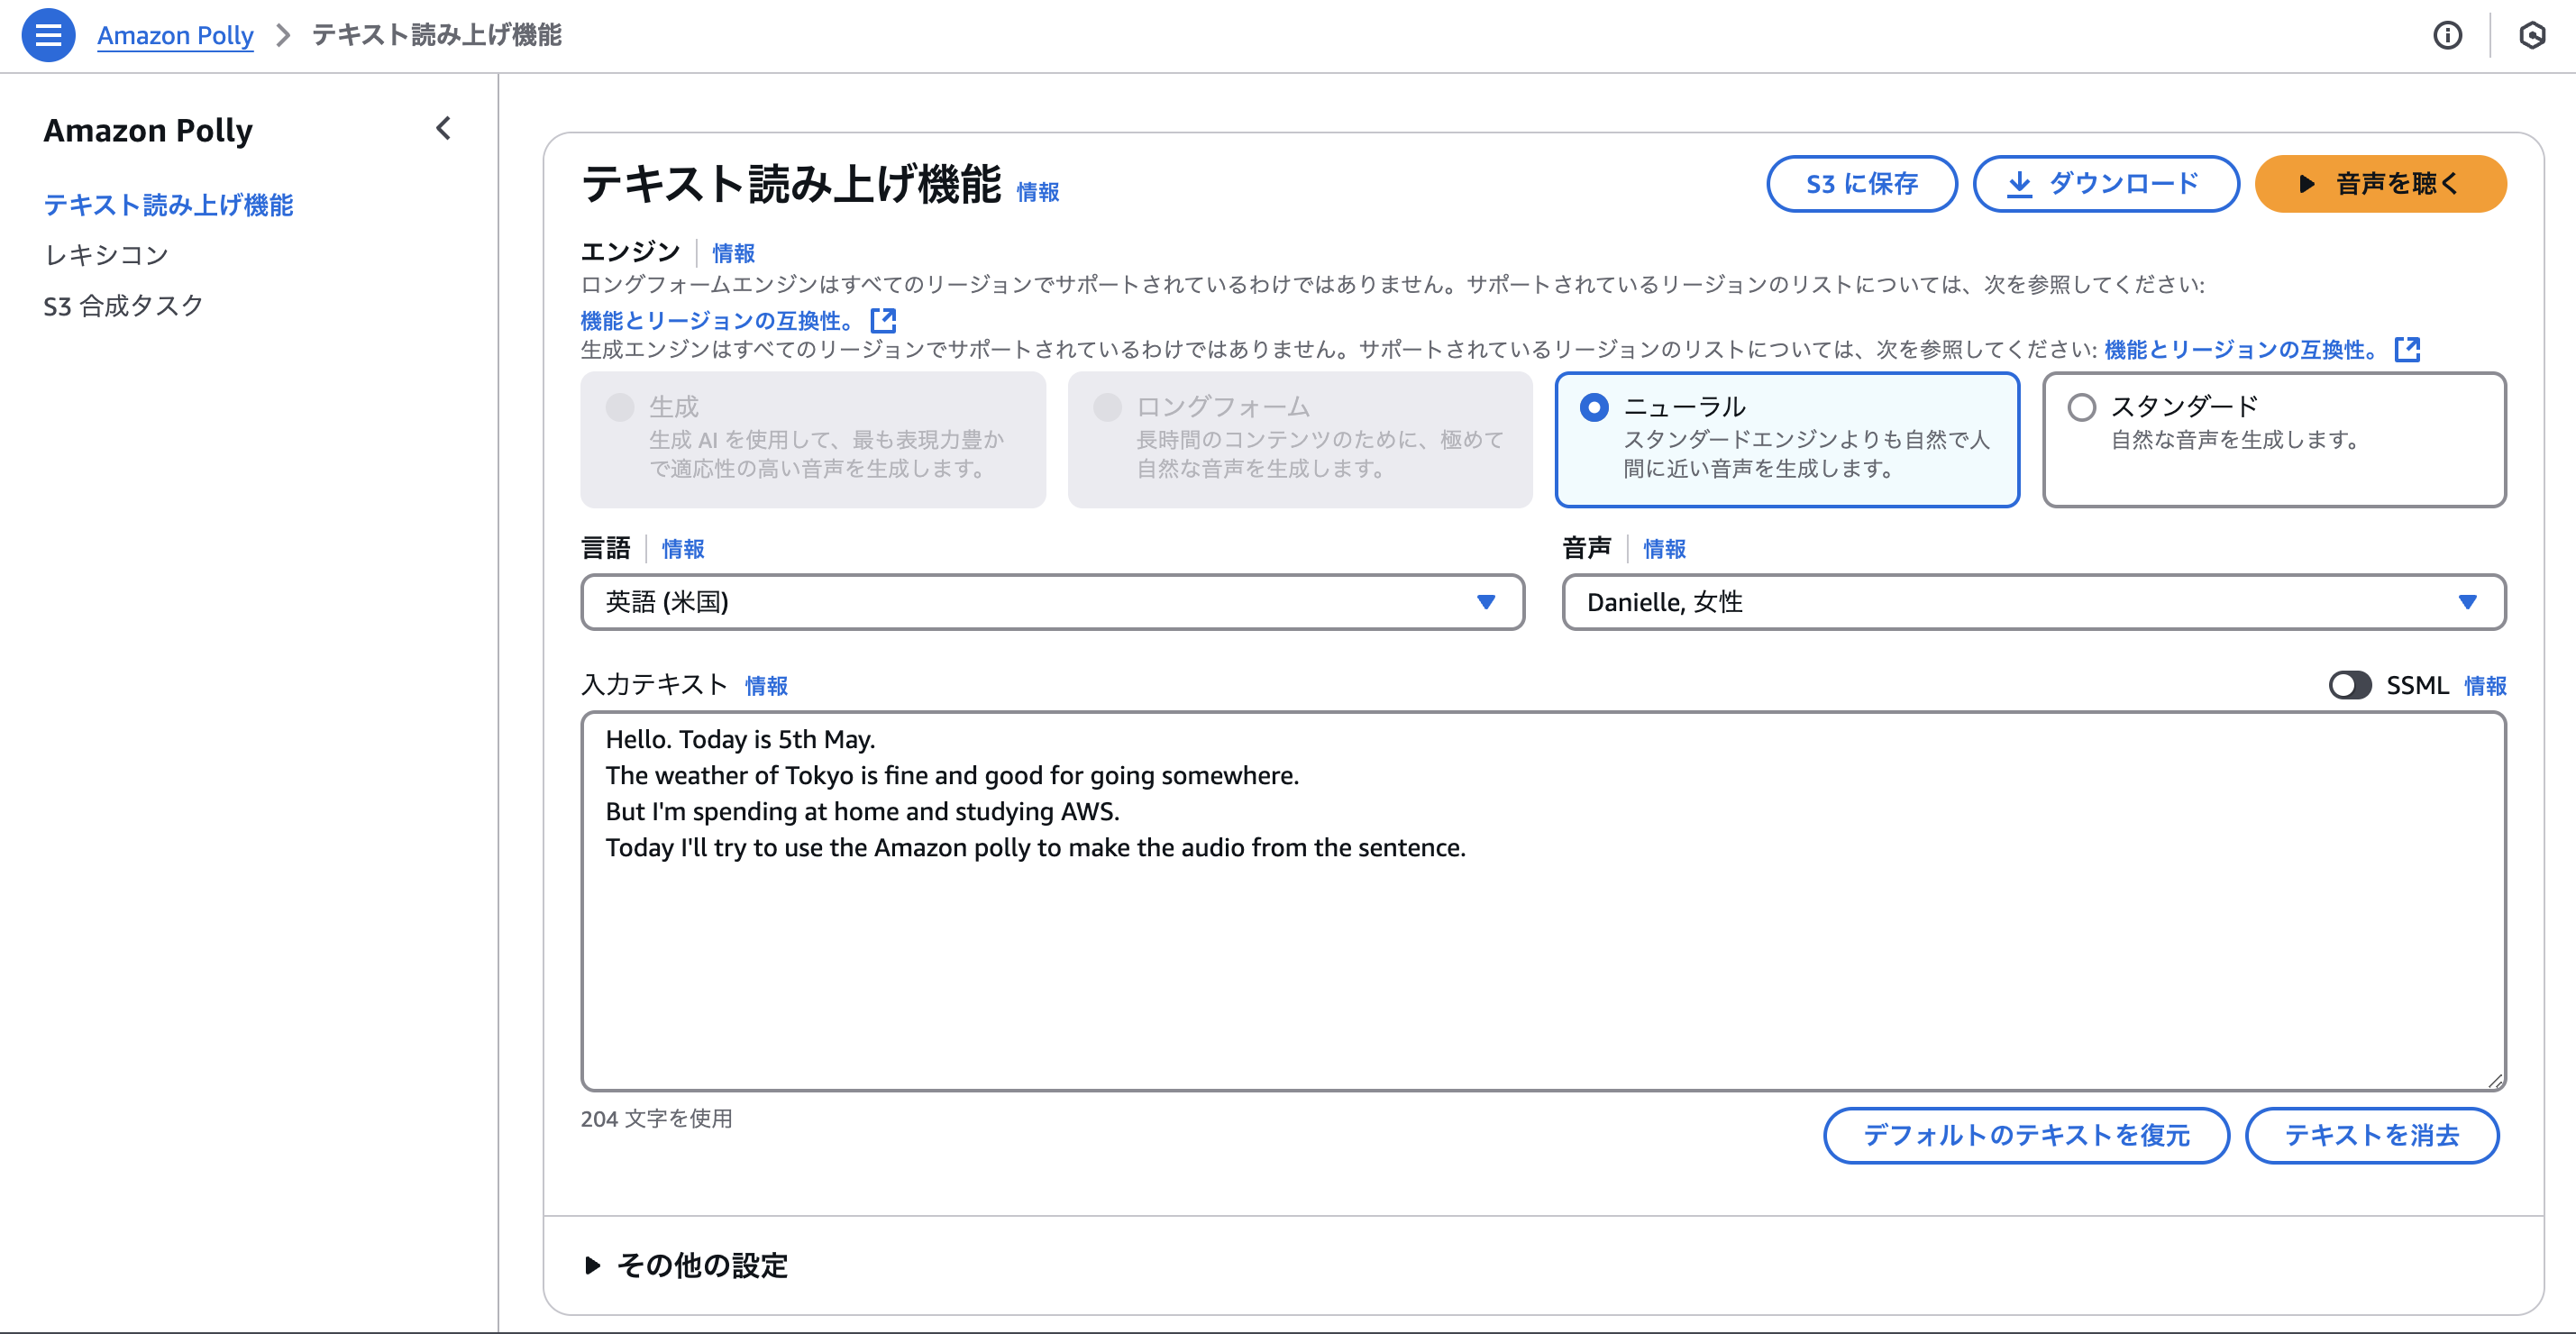Open recently visited services icon top right
Viewport: 2576px width, 1334px height.
[2534, 36]
